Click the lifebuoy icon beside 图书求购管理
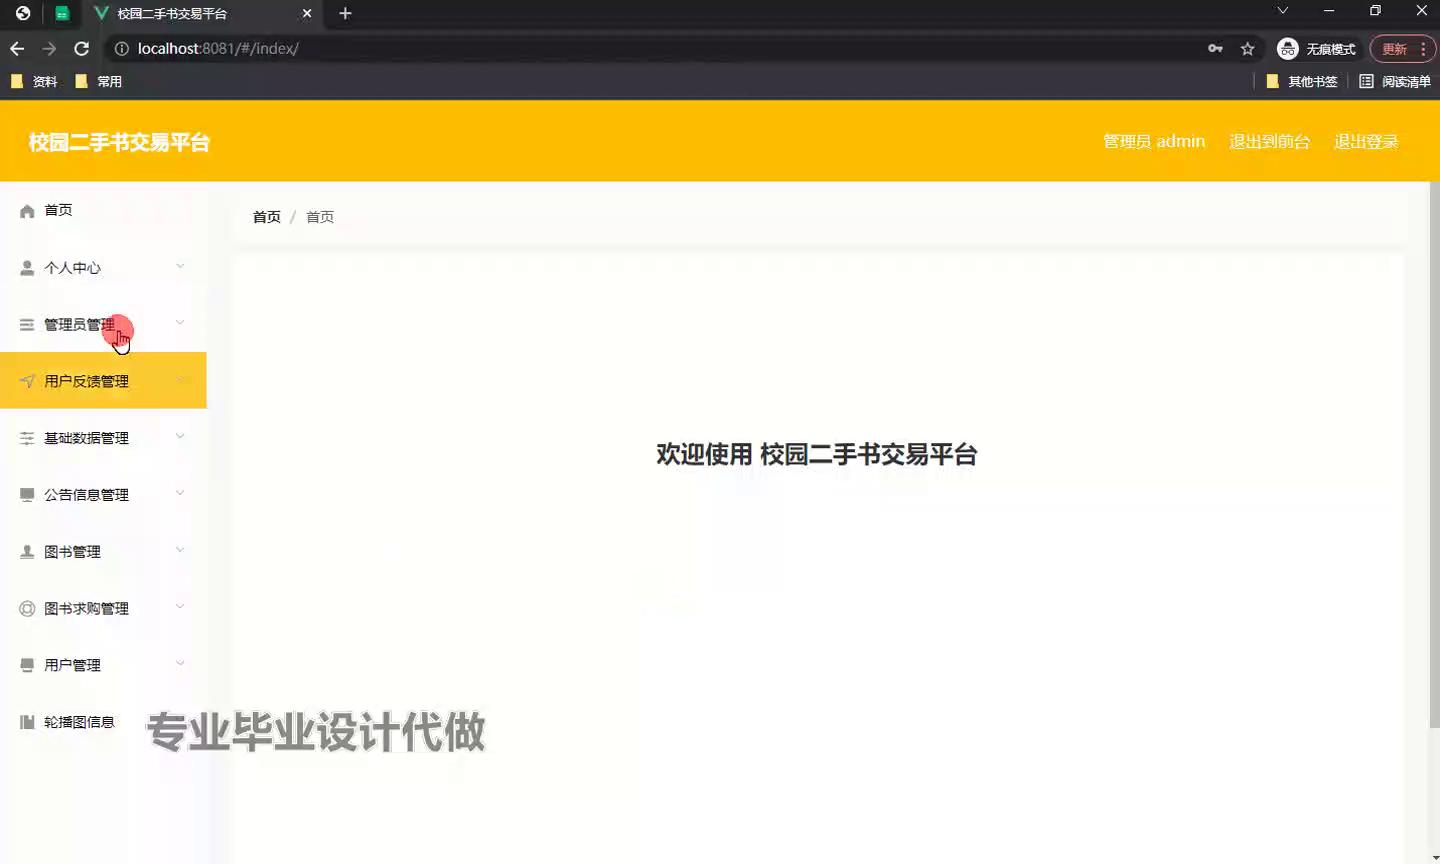Image resolution: width=1440 pixels, height=864 pixels. (x=27, y=609)
